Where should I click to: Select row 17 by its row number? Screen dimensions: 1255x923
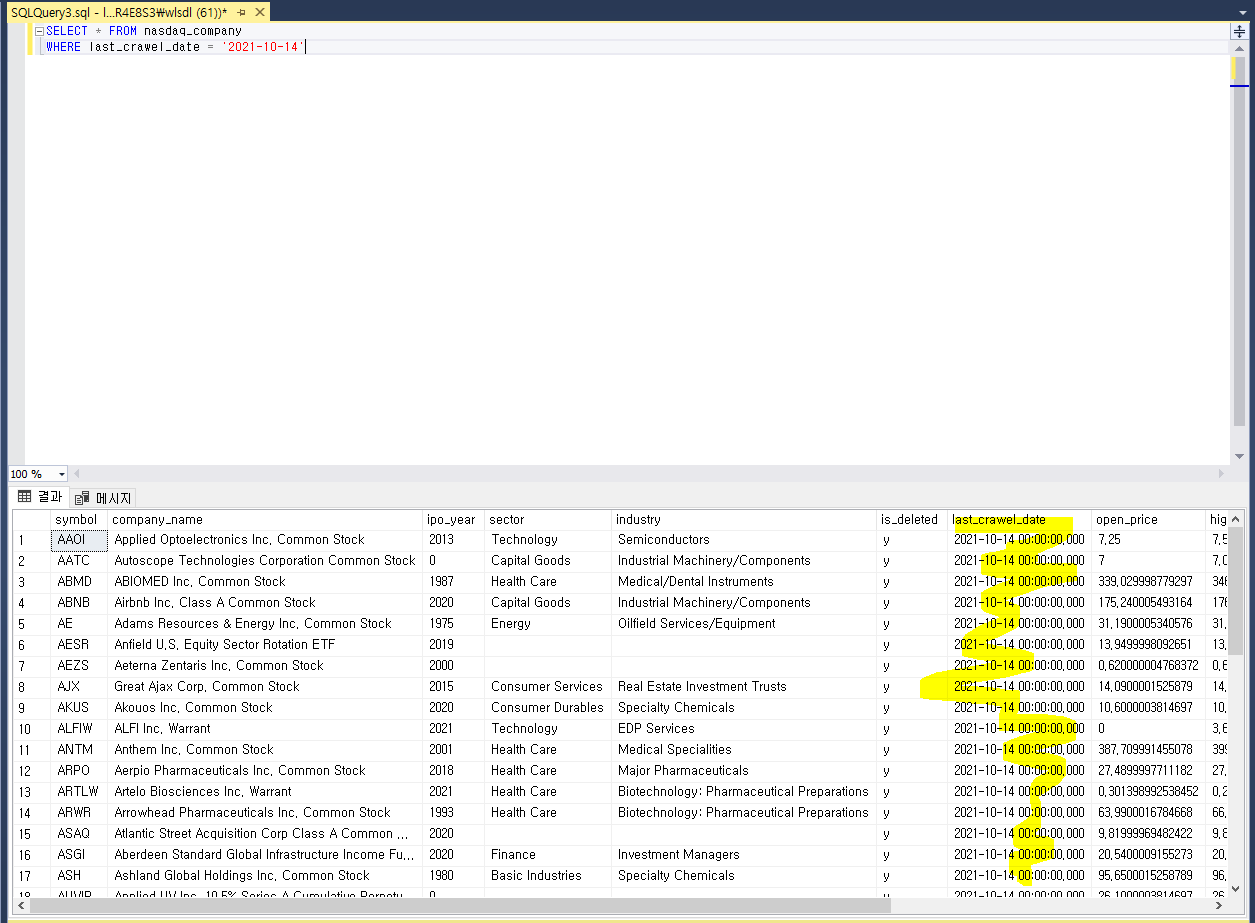(x=31, y=876)
